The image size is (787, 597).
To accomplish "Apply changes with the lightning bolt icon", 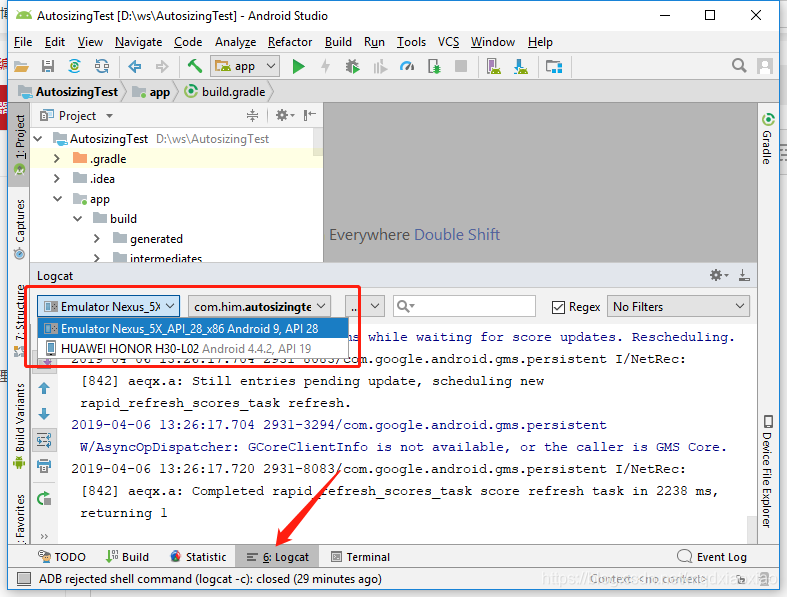I will point(326,66).
